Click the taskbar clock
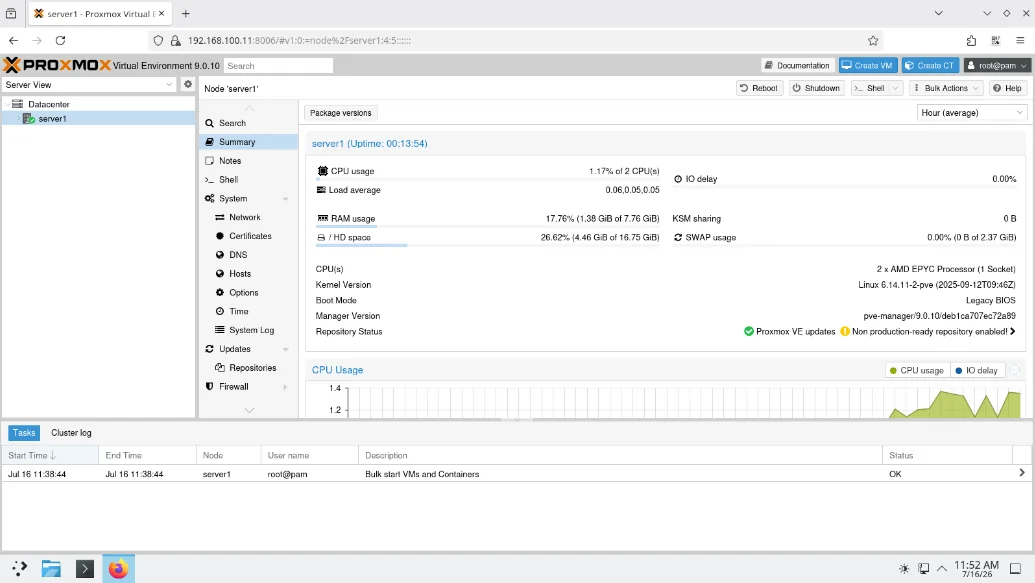 [x=976, y=568]
